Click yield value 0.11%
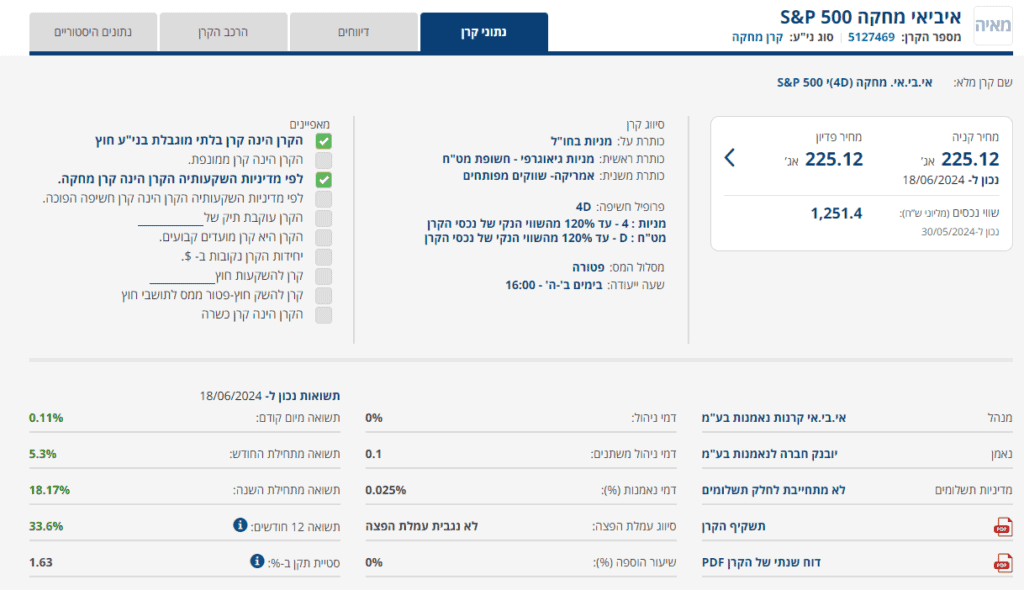 [x=46, y=418]
